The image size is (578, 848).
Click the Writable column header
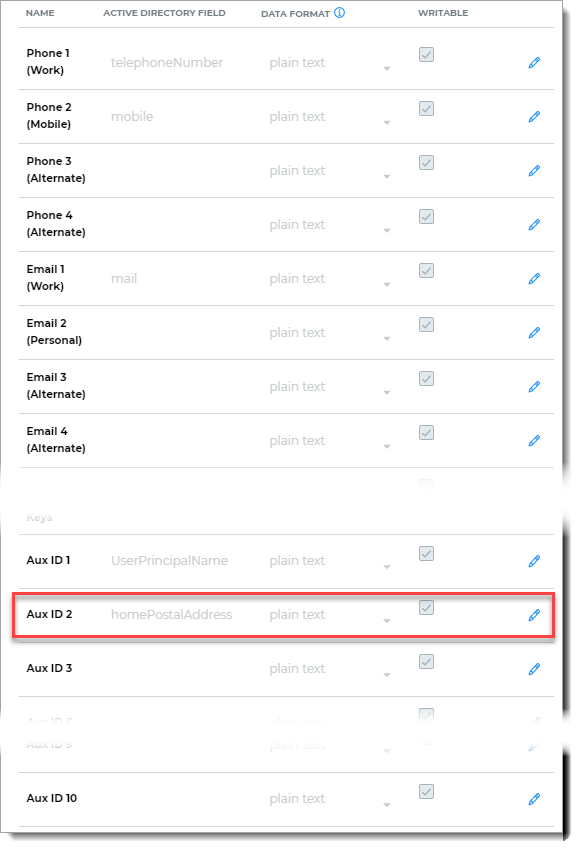[443, 13]
